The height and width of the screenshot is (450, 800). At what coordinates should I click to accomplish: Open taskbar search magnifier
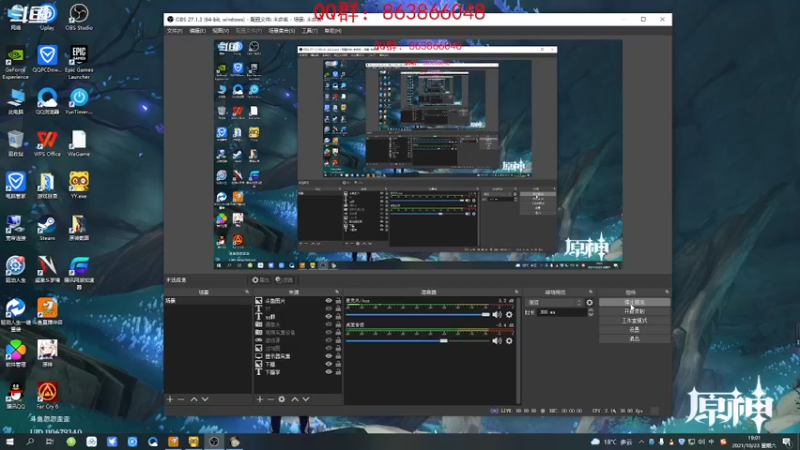[x=30, y=441]
